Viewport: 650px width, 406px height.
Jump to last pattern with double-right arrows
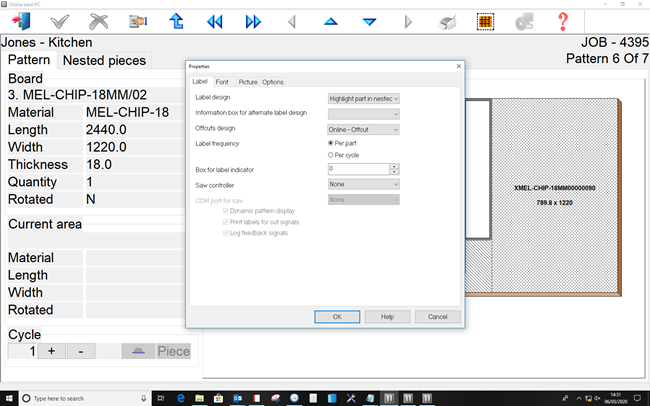[x=253, y=21]
